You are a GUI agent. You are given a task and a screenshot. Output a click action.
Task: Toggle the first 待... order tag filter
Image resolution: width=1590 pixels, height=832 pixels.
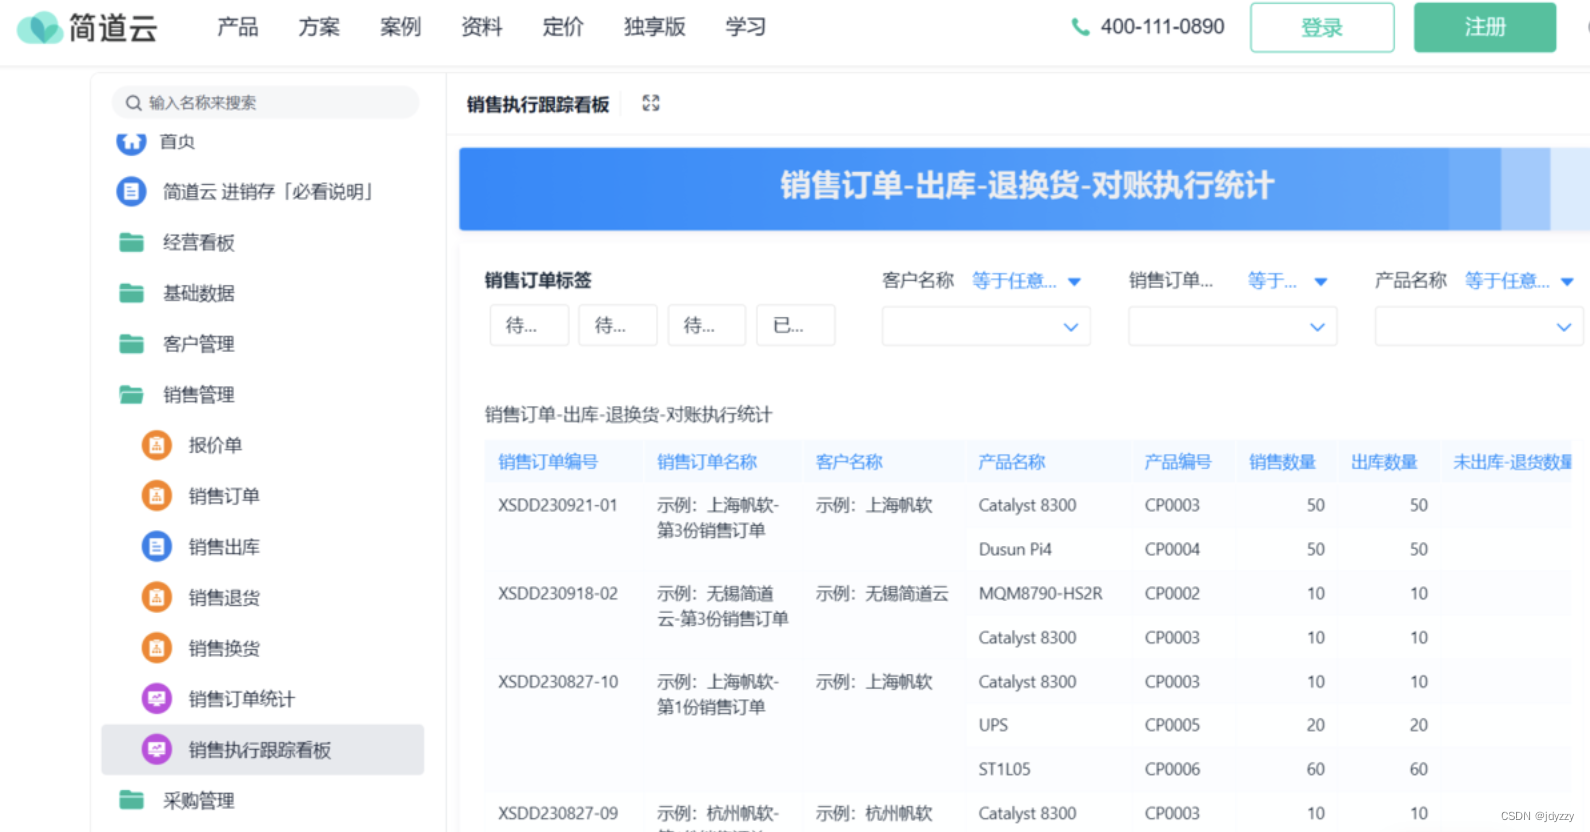tap(529, 325)
